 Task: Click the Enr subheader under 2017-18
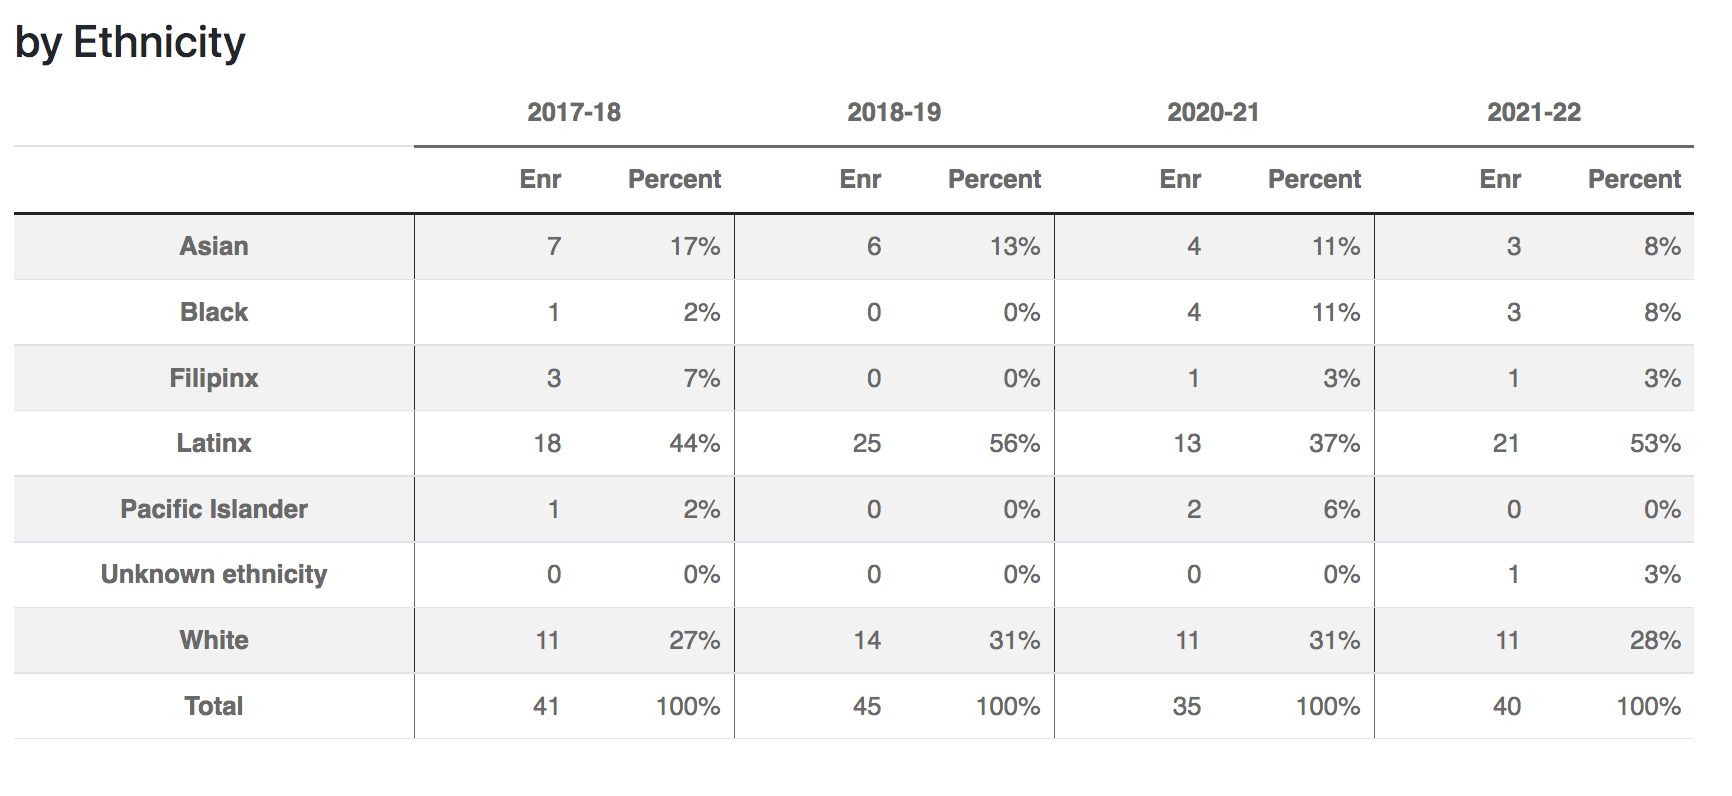(x=540, y=179)
